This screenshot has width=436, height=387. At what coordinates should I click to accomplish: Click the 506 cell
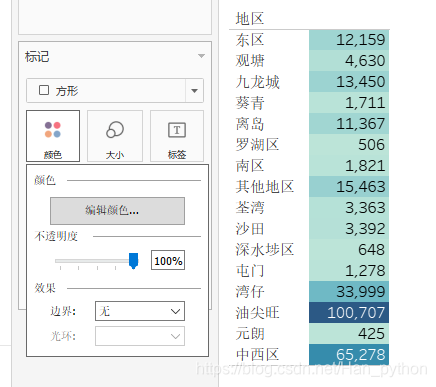click(x=349, y=145)
